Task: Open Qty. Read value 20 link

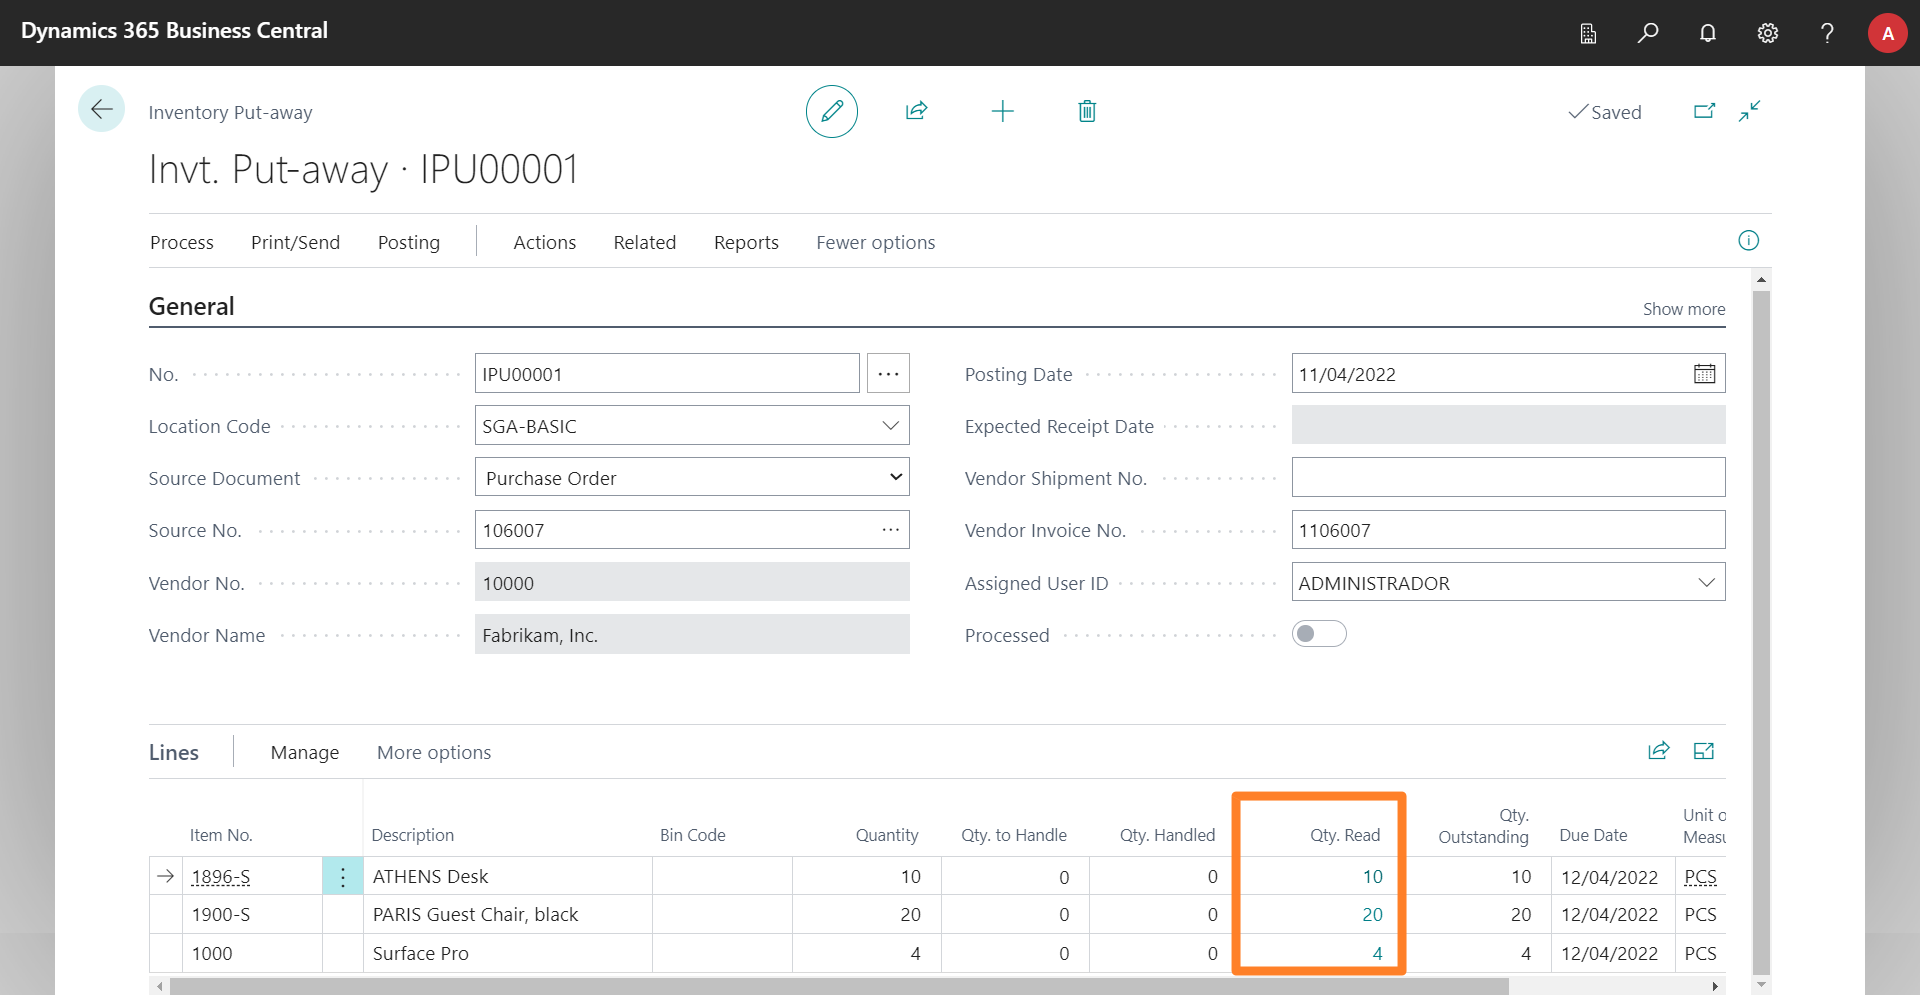Action: tap(1372, 915)
